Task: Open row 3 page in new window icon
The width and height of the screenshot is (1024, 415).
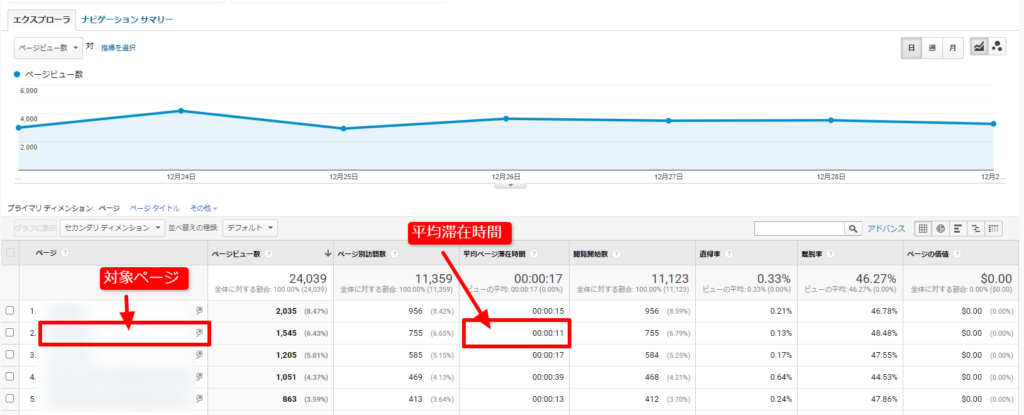Action: tap(199, 354)
